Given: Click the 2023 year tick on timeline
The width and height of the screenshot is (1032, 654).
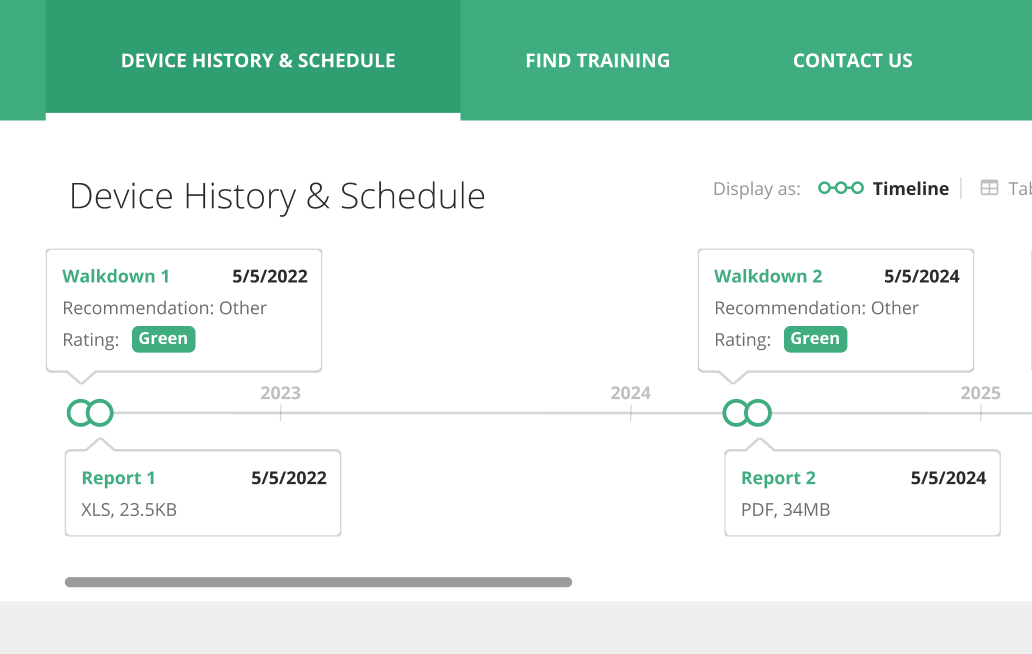Looking at the screenshot, I should 280,394.
